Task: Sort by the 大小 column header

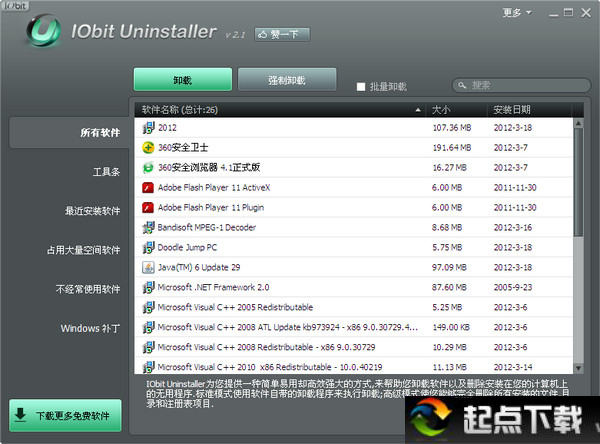Action: [x=457, y=110]
